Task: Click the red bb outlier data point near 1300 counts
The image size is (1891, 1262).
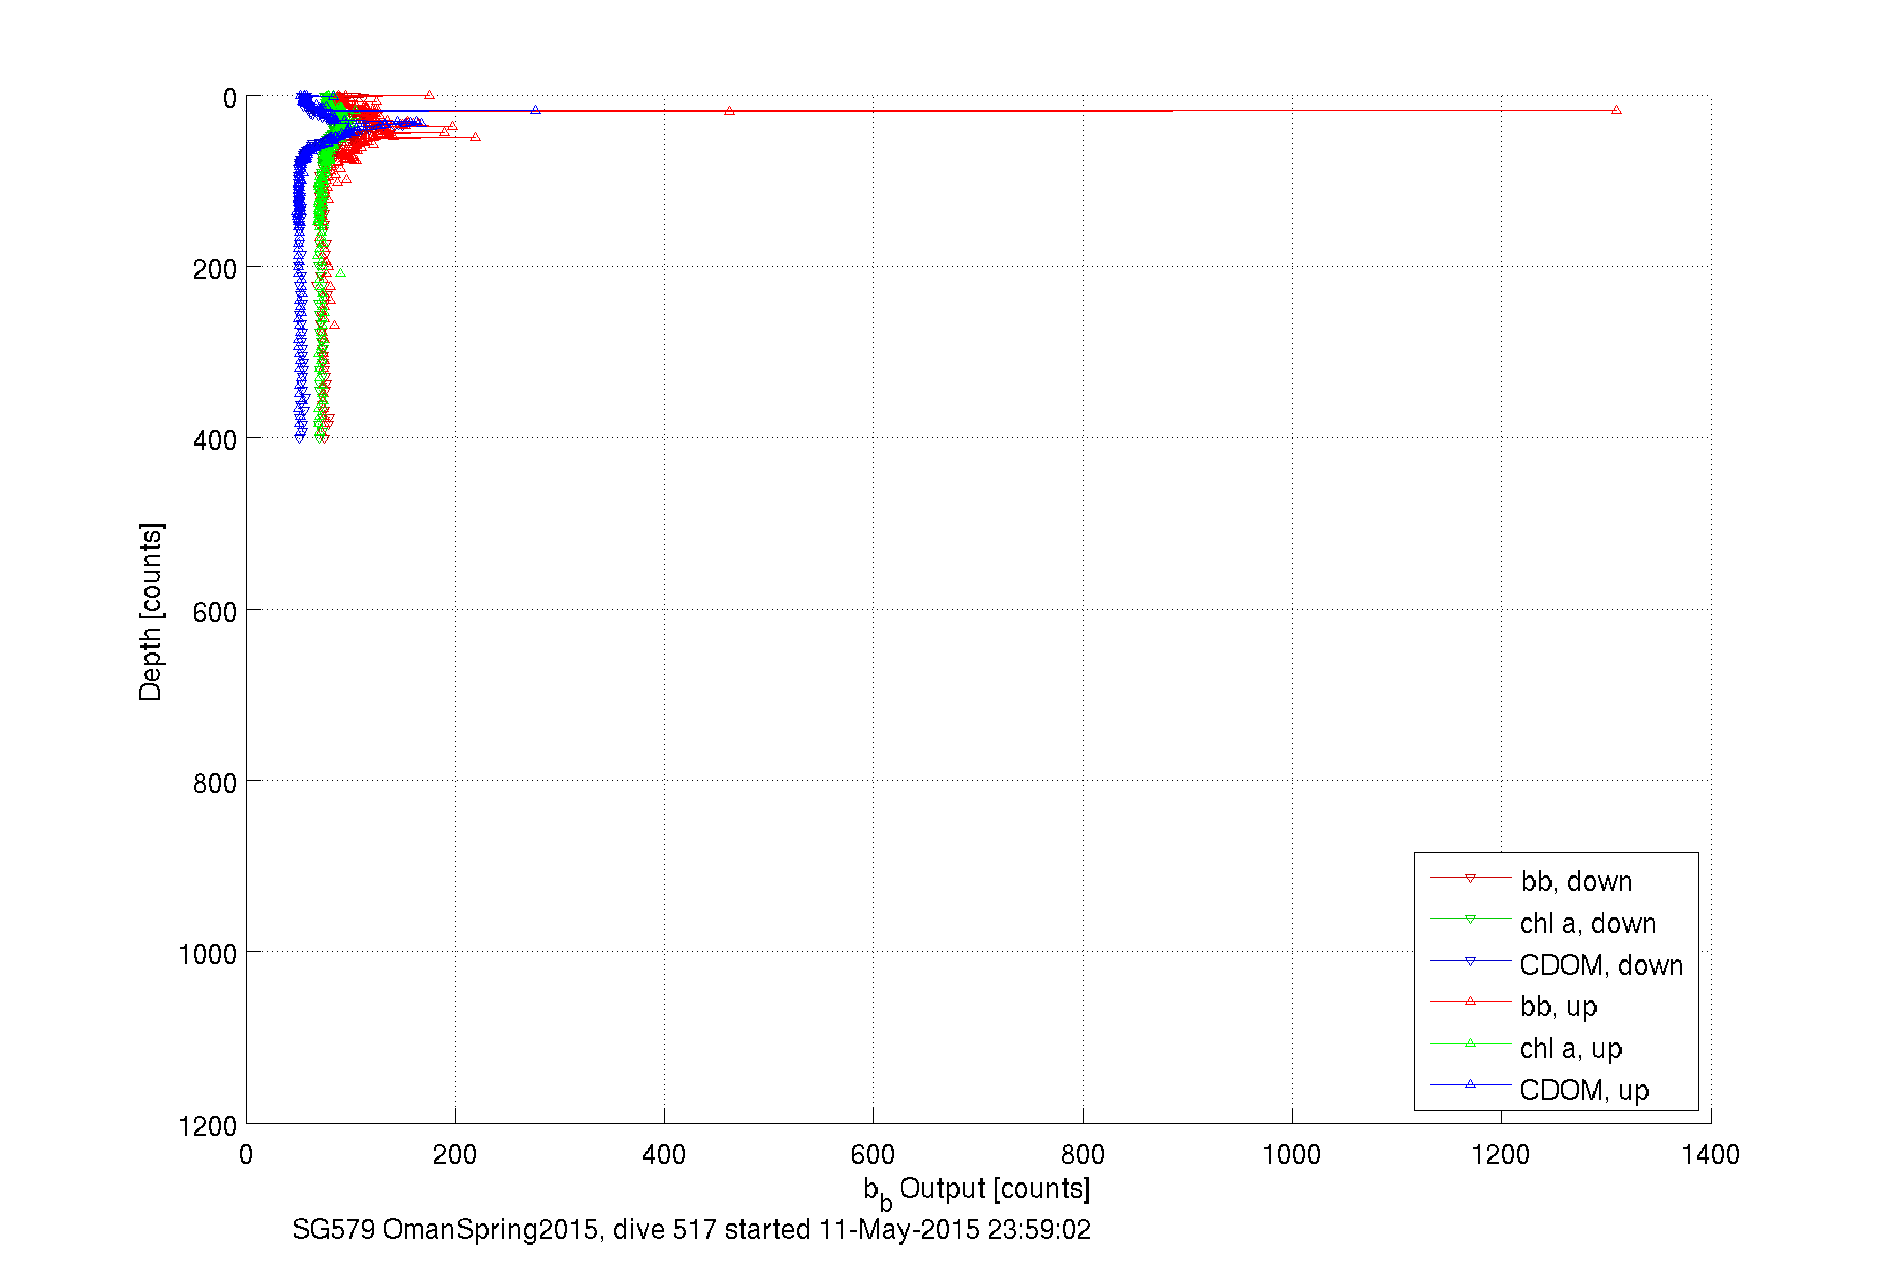Action: [1616, 110]
